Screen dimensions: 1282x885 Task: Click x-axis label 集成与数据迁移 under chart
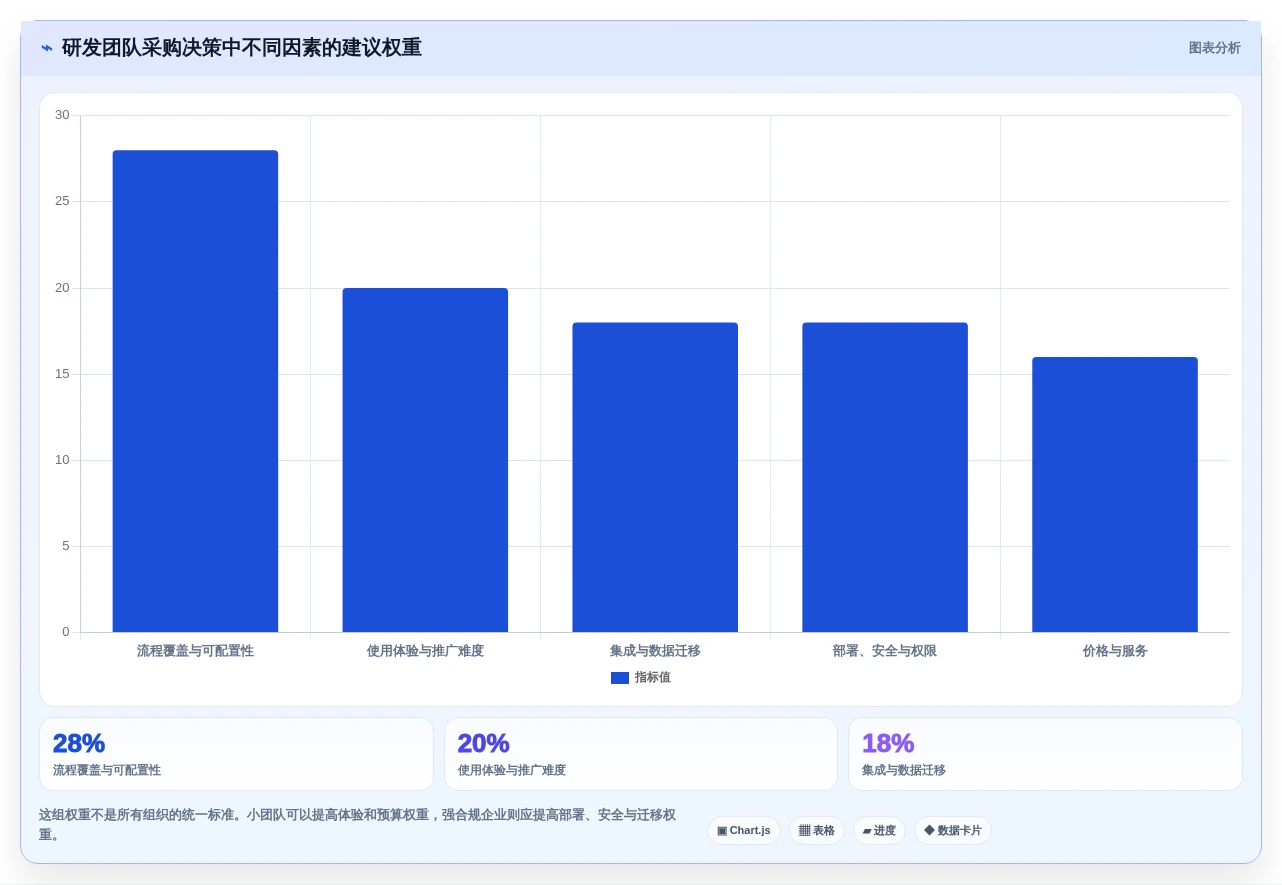[x=655, y=651]
